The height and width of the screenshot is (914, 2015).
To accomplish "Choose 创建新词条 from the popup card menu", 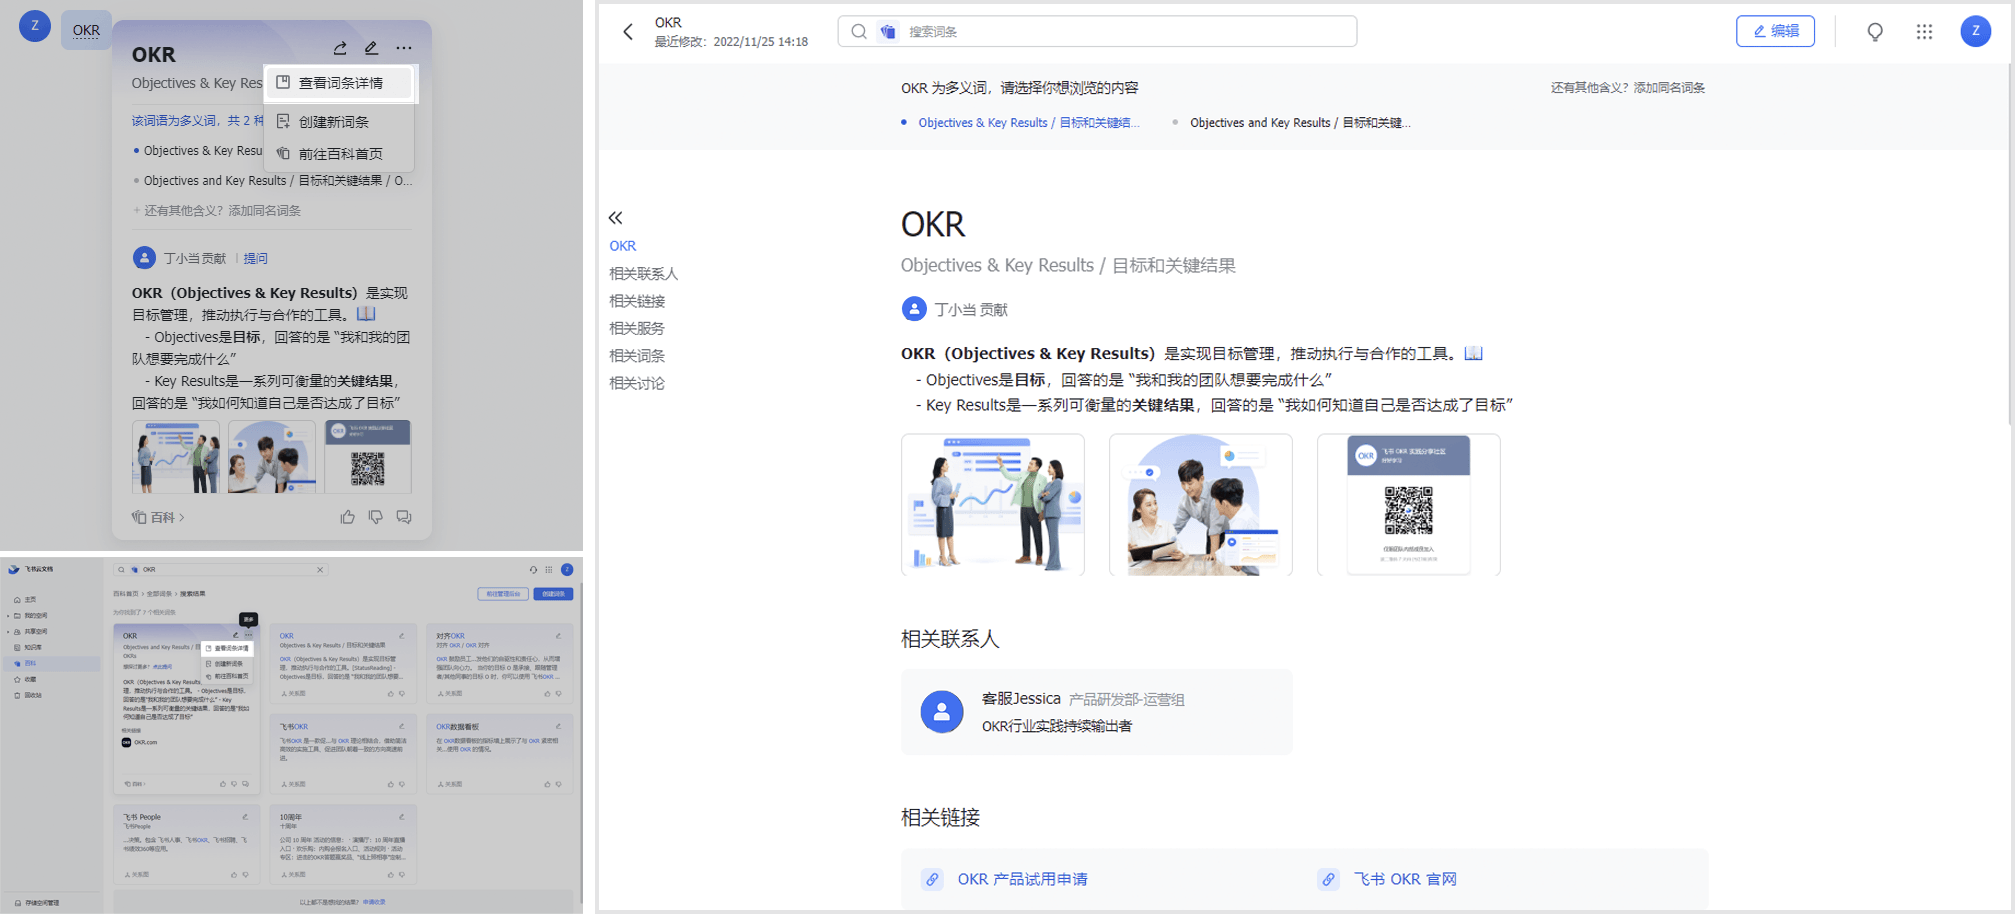I will point(340,122).
